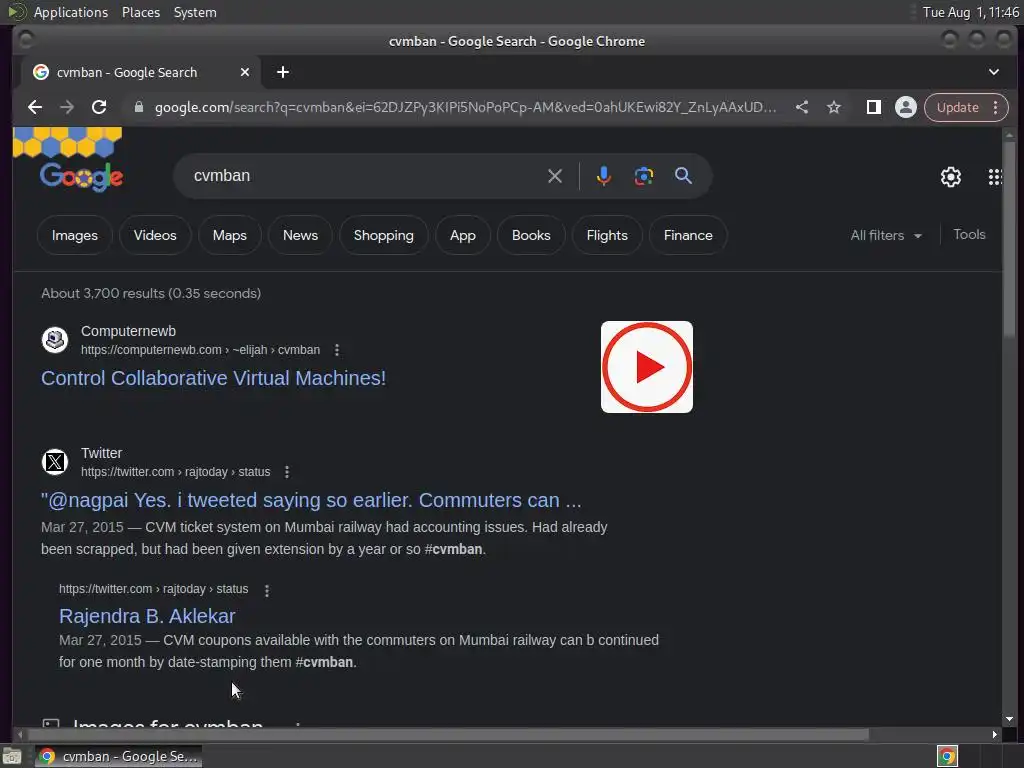Click the horizontal scroll right arrow

(994, 734)
